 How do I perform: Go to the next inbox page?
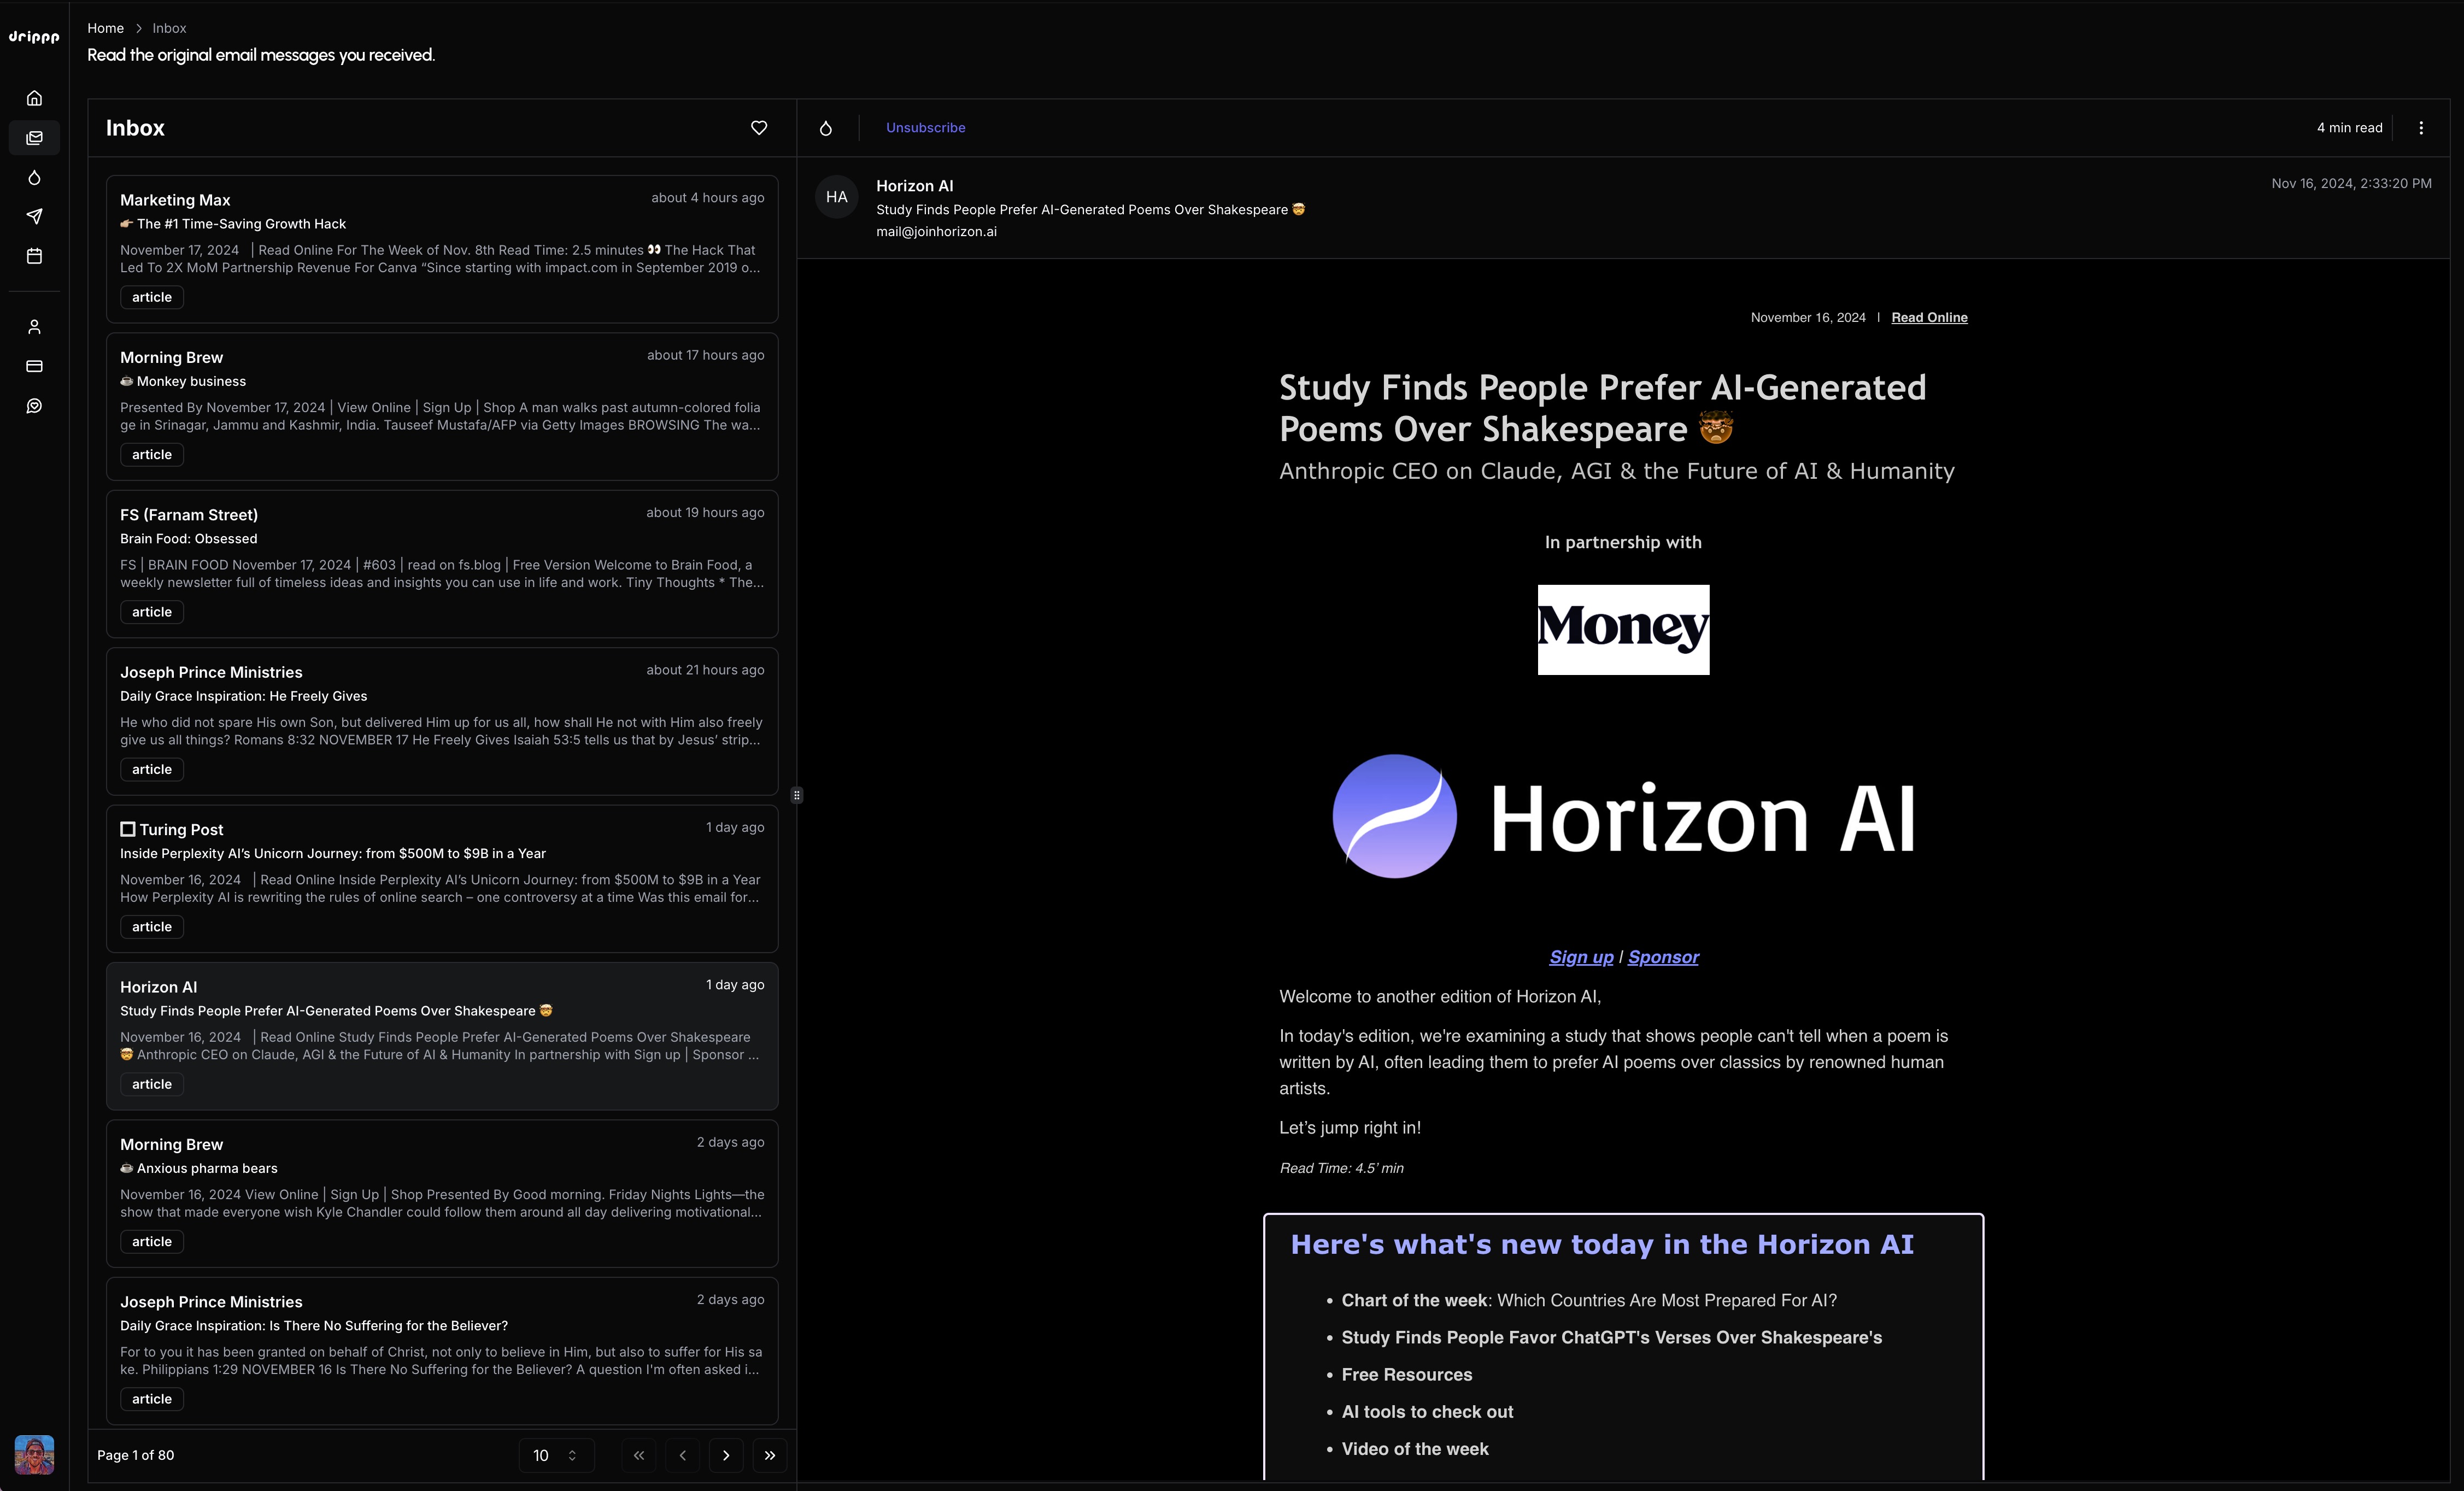[x=726, y=1455]
